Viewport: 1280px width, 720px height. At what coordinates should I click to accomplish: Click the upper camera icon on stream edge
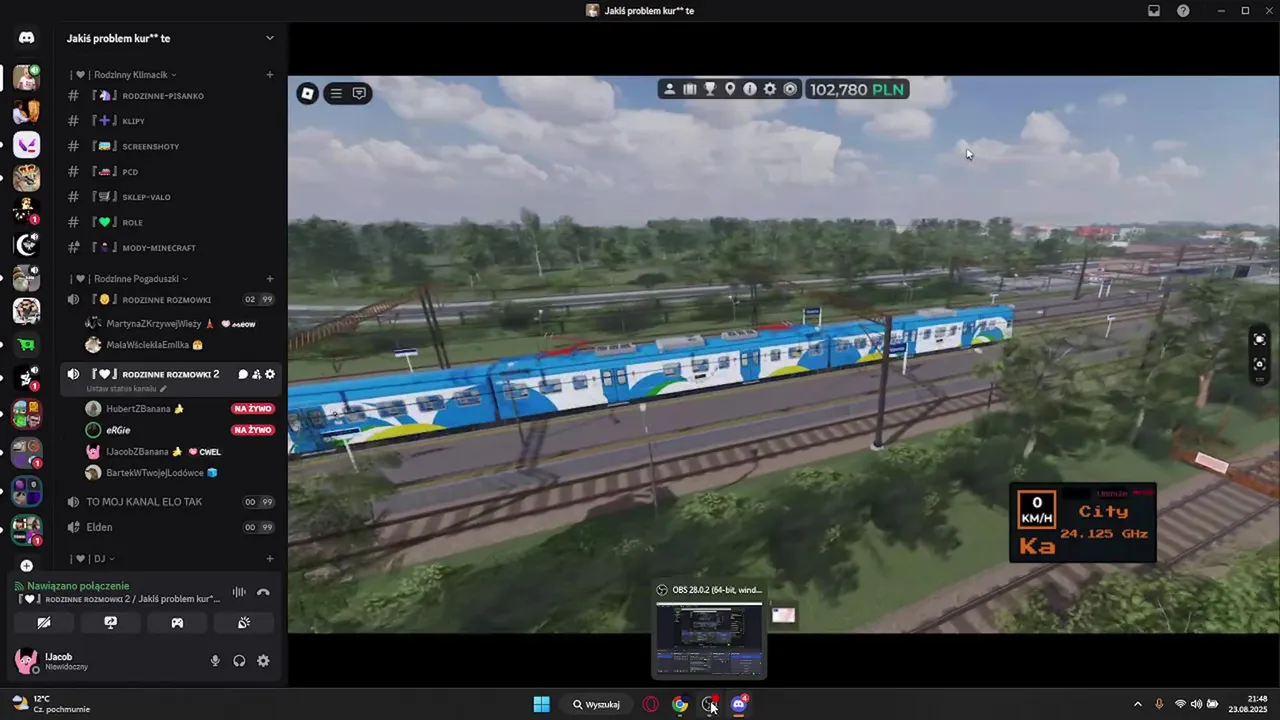pos(1260,339)
